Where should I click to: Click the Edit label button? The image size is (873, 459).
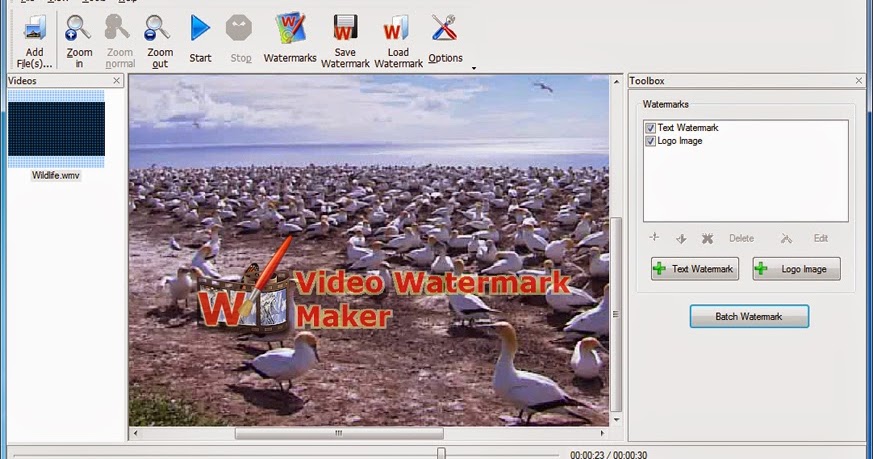coord(821,238)
